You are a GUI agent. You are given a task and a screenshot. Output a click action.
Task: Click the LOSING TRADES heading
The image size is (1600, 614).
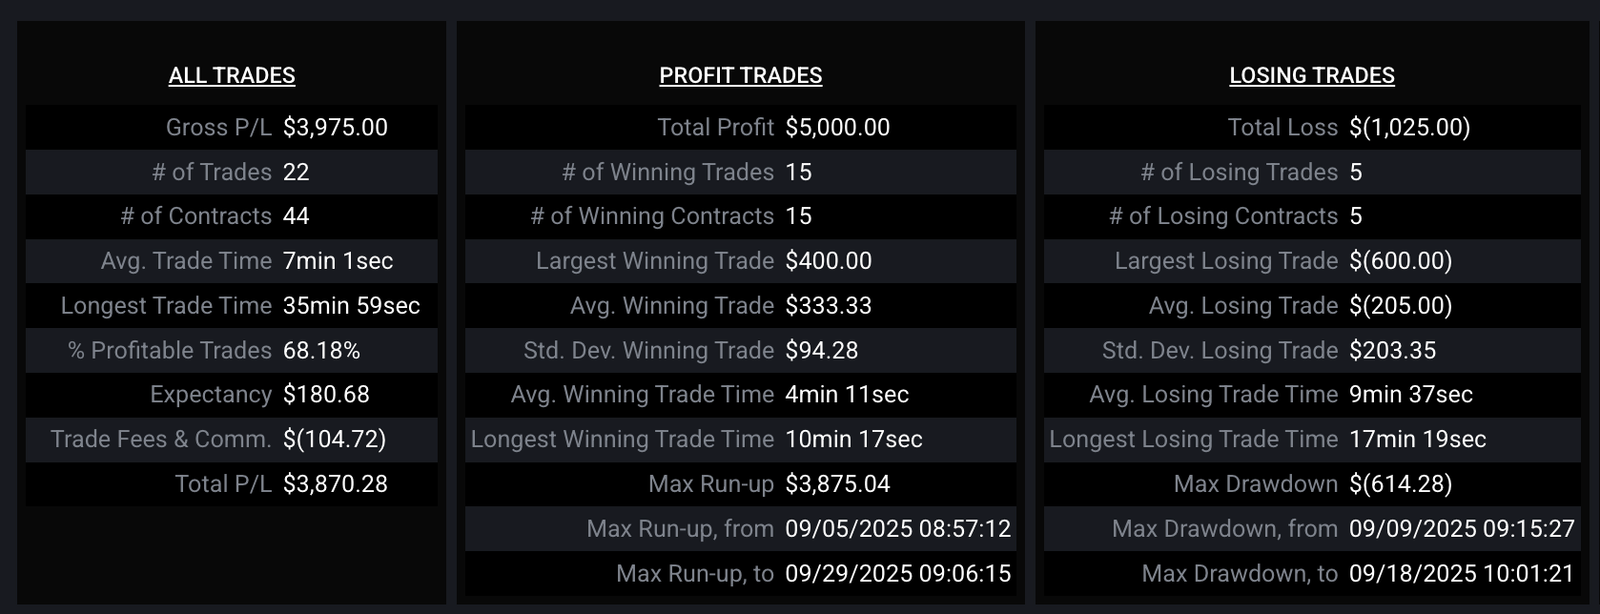coord(1311,76)
